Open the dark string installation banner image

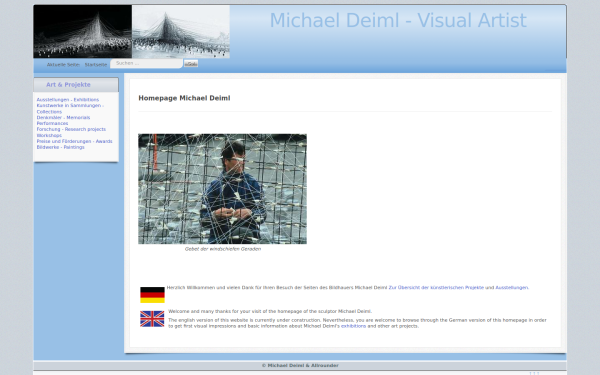click(x=83, y=31)
